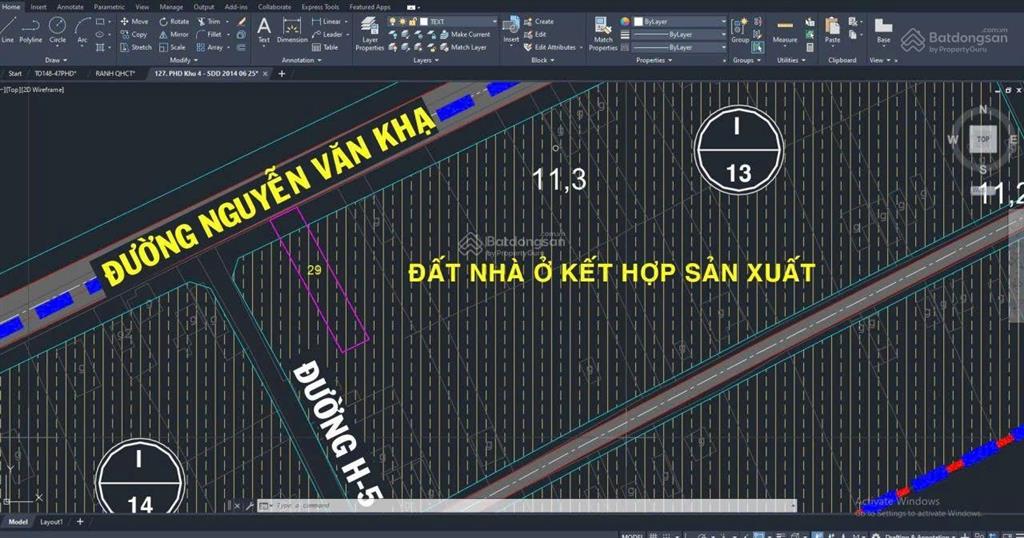Click the Stretch tool
1024x538 pixels.
[136, 48]
